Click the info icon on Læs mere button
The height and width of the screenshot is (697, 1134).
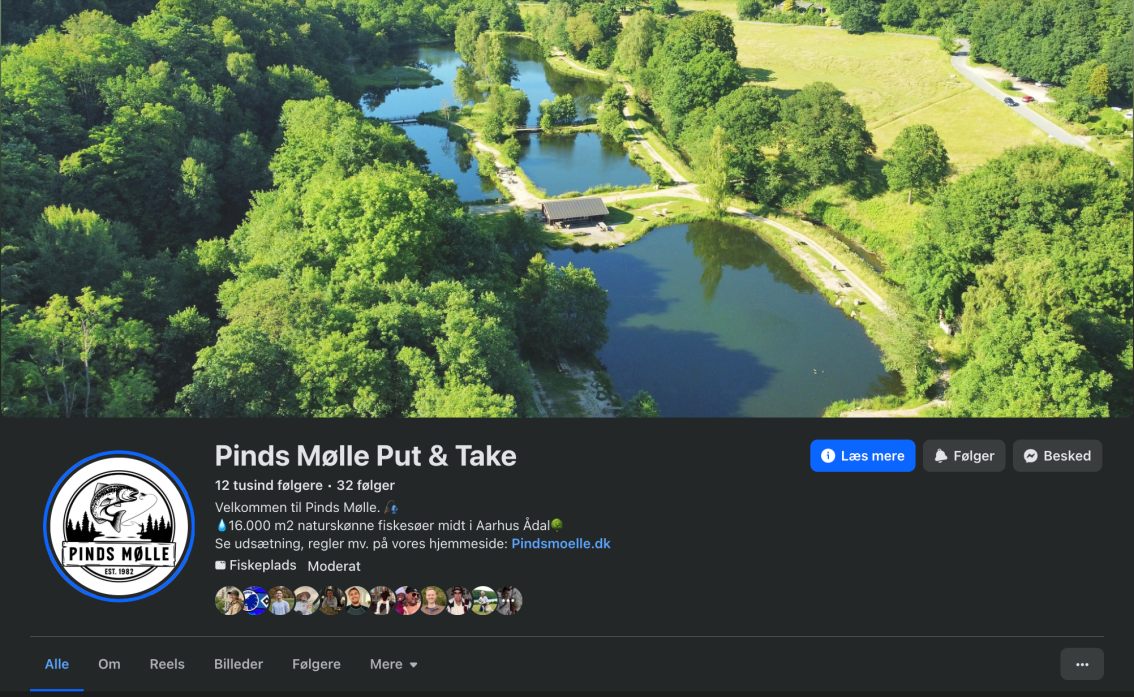click(827, 455)
